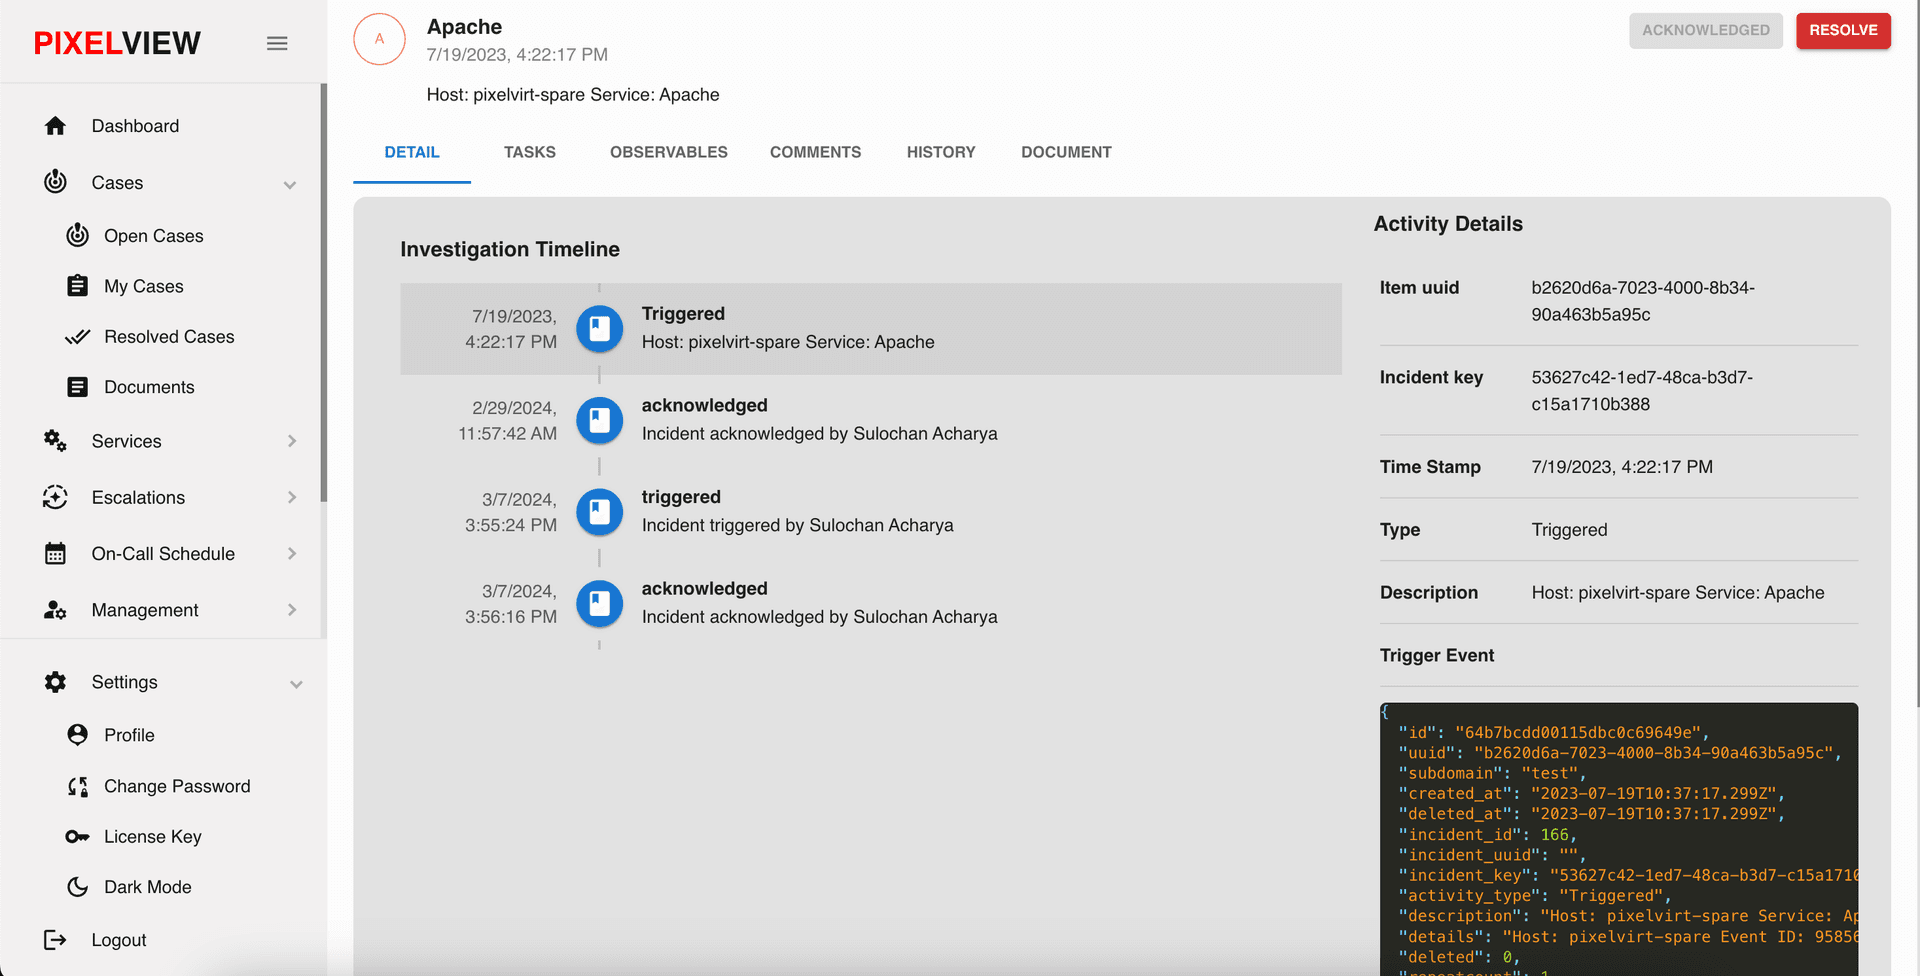Click the sidebar vertical scrollbar
The height and width of the screenshot is (976, 1920).
[323, 292]
